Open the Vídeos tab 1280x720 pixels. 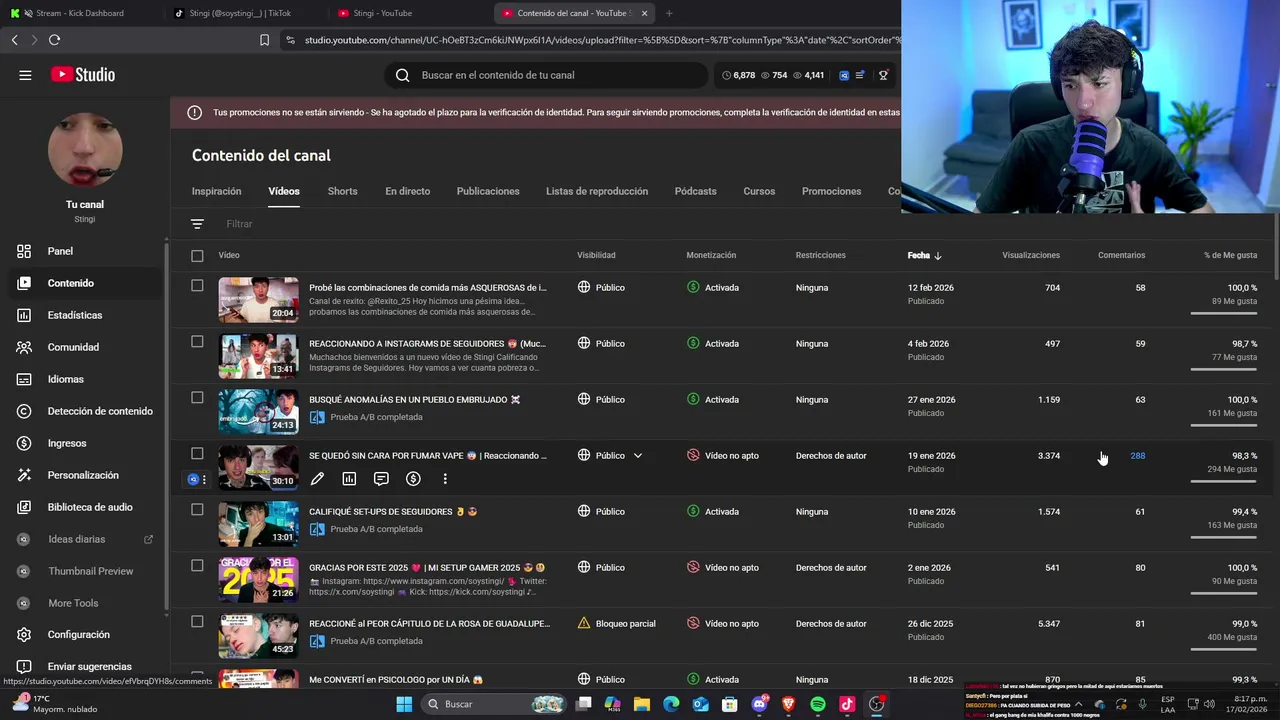click(x=284, y=191)
